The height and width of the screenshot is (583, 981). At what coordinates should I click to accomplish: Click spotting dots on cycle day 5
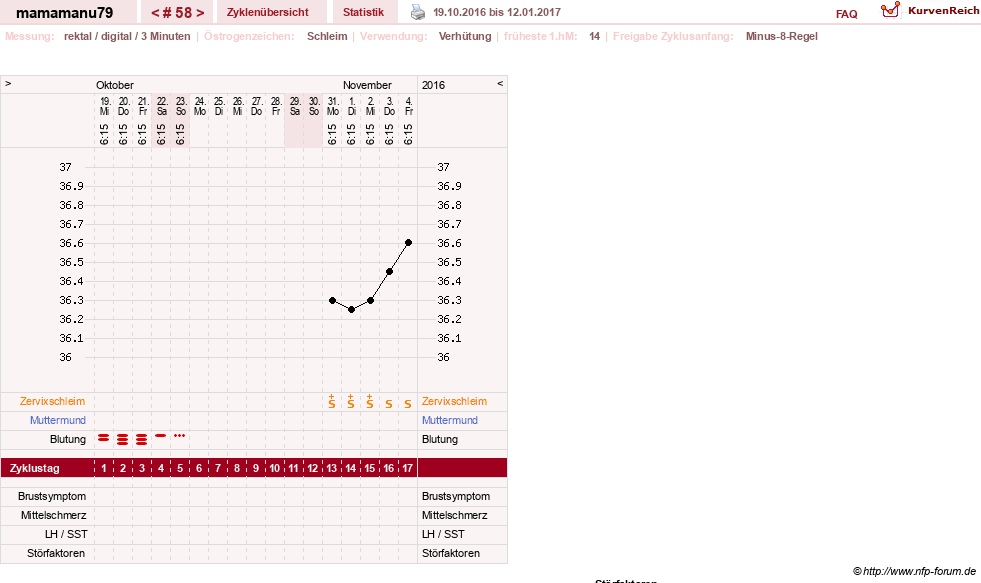coord(180,435)
